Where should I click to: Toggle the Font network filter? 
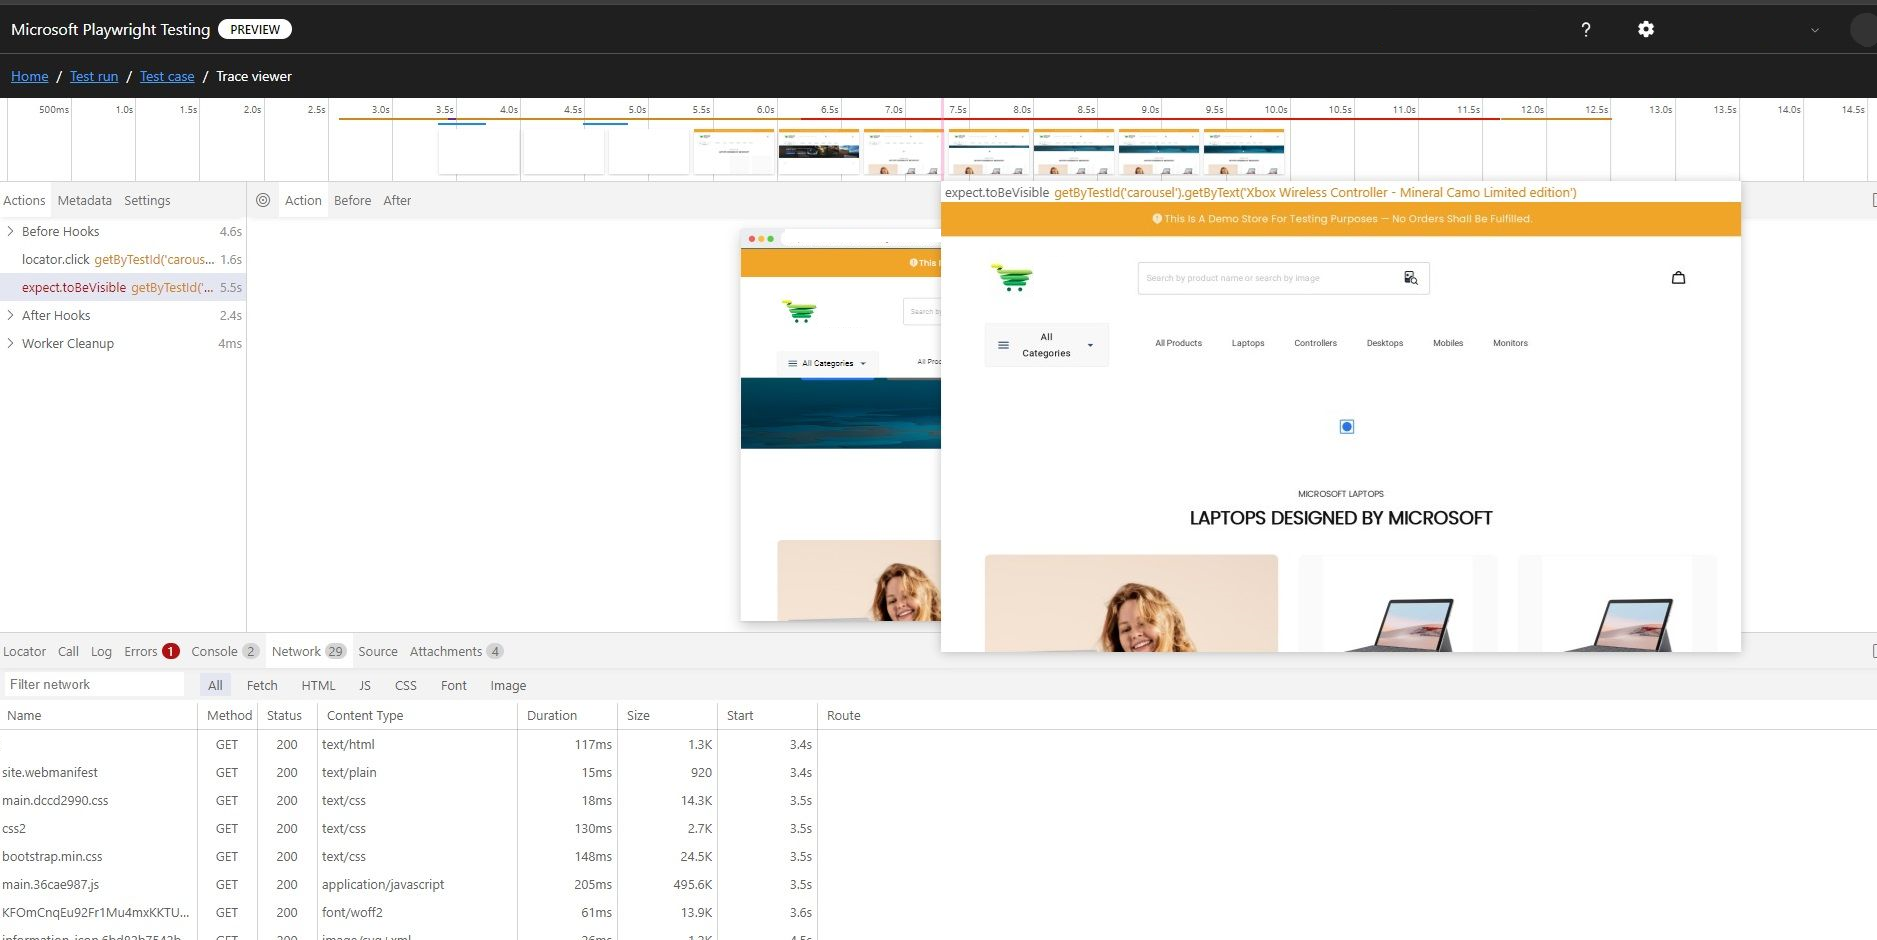pos(453,685)
